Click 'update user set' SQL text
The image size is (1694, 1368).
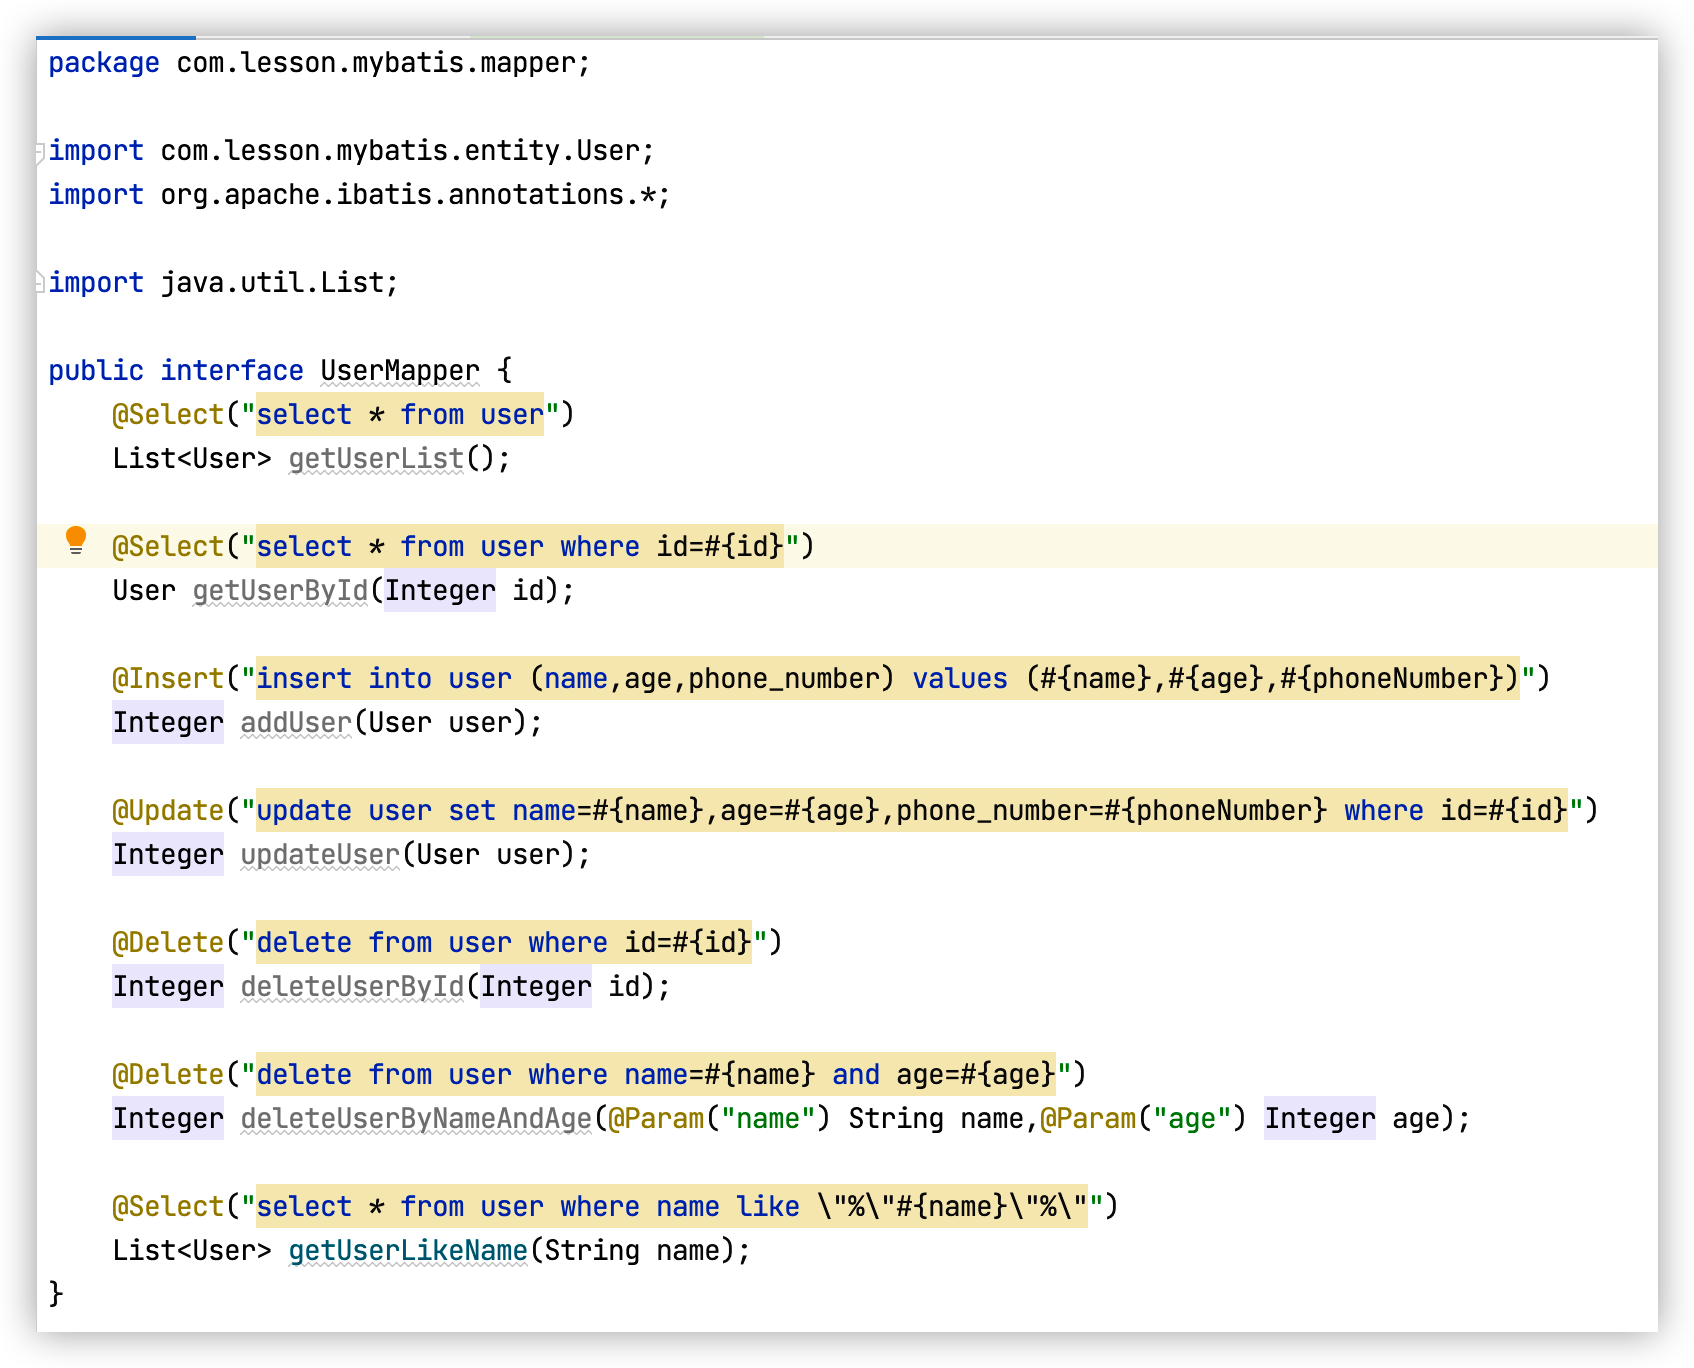tap(376, 811)
